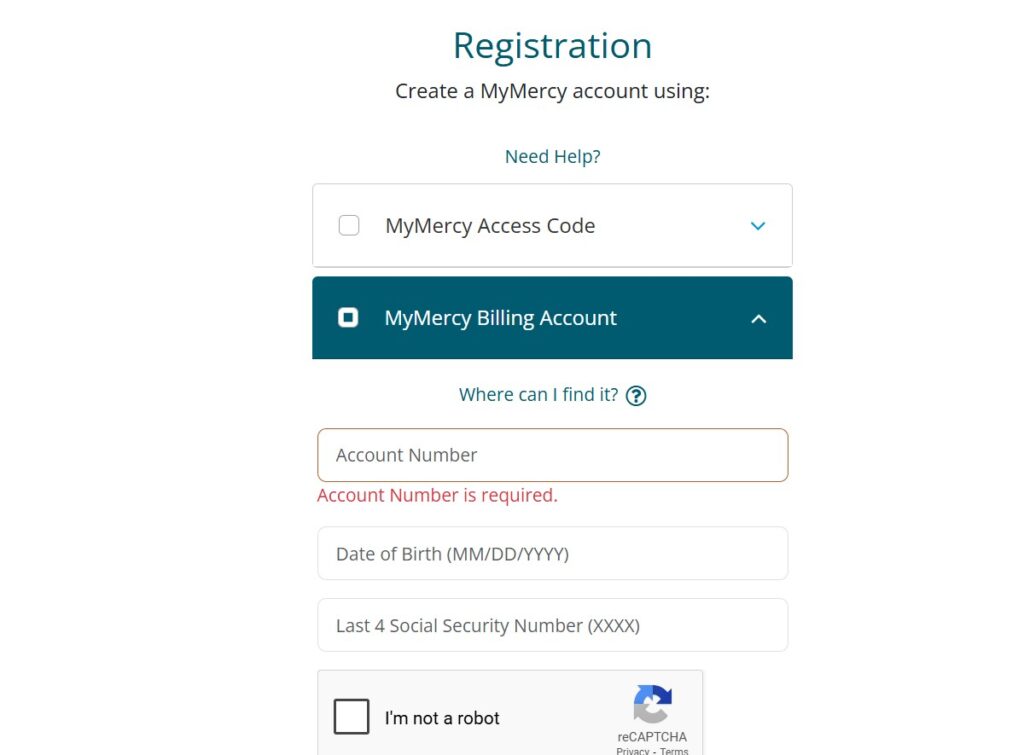Select the MyMercy Access Code label
Viewport: 1024px width, 755px height.
pos(490,226)
